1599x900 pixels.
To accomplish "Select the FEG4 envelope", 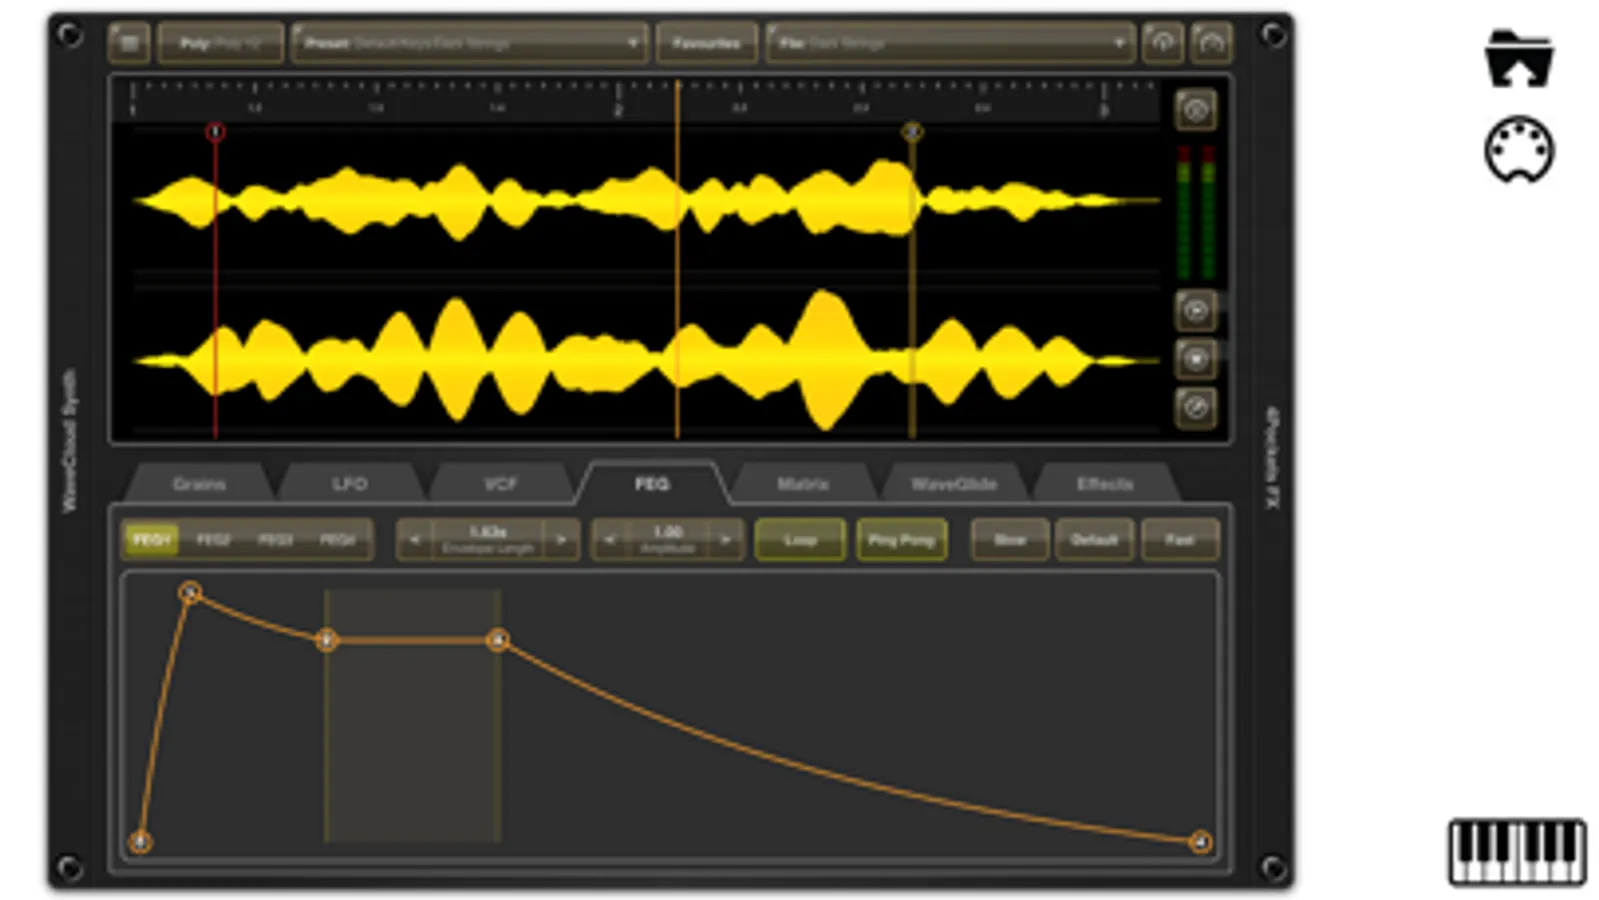I will pyautogui.click(x=337, y=540).
